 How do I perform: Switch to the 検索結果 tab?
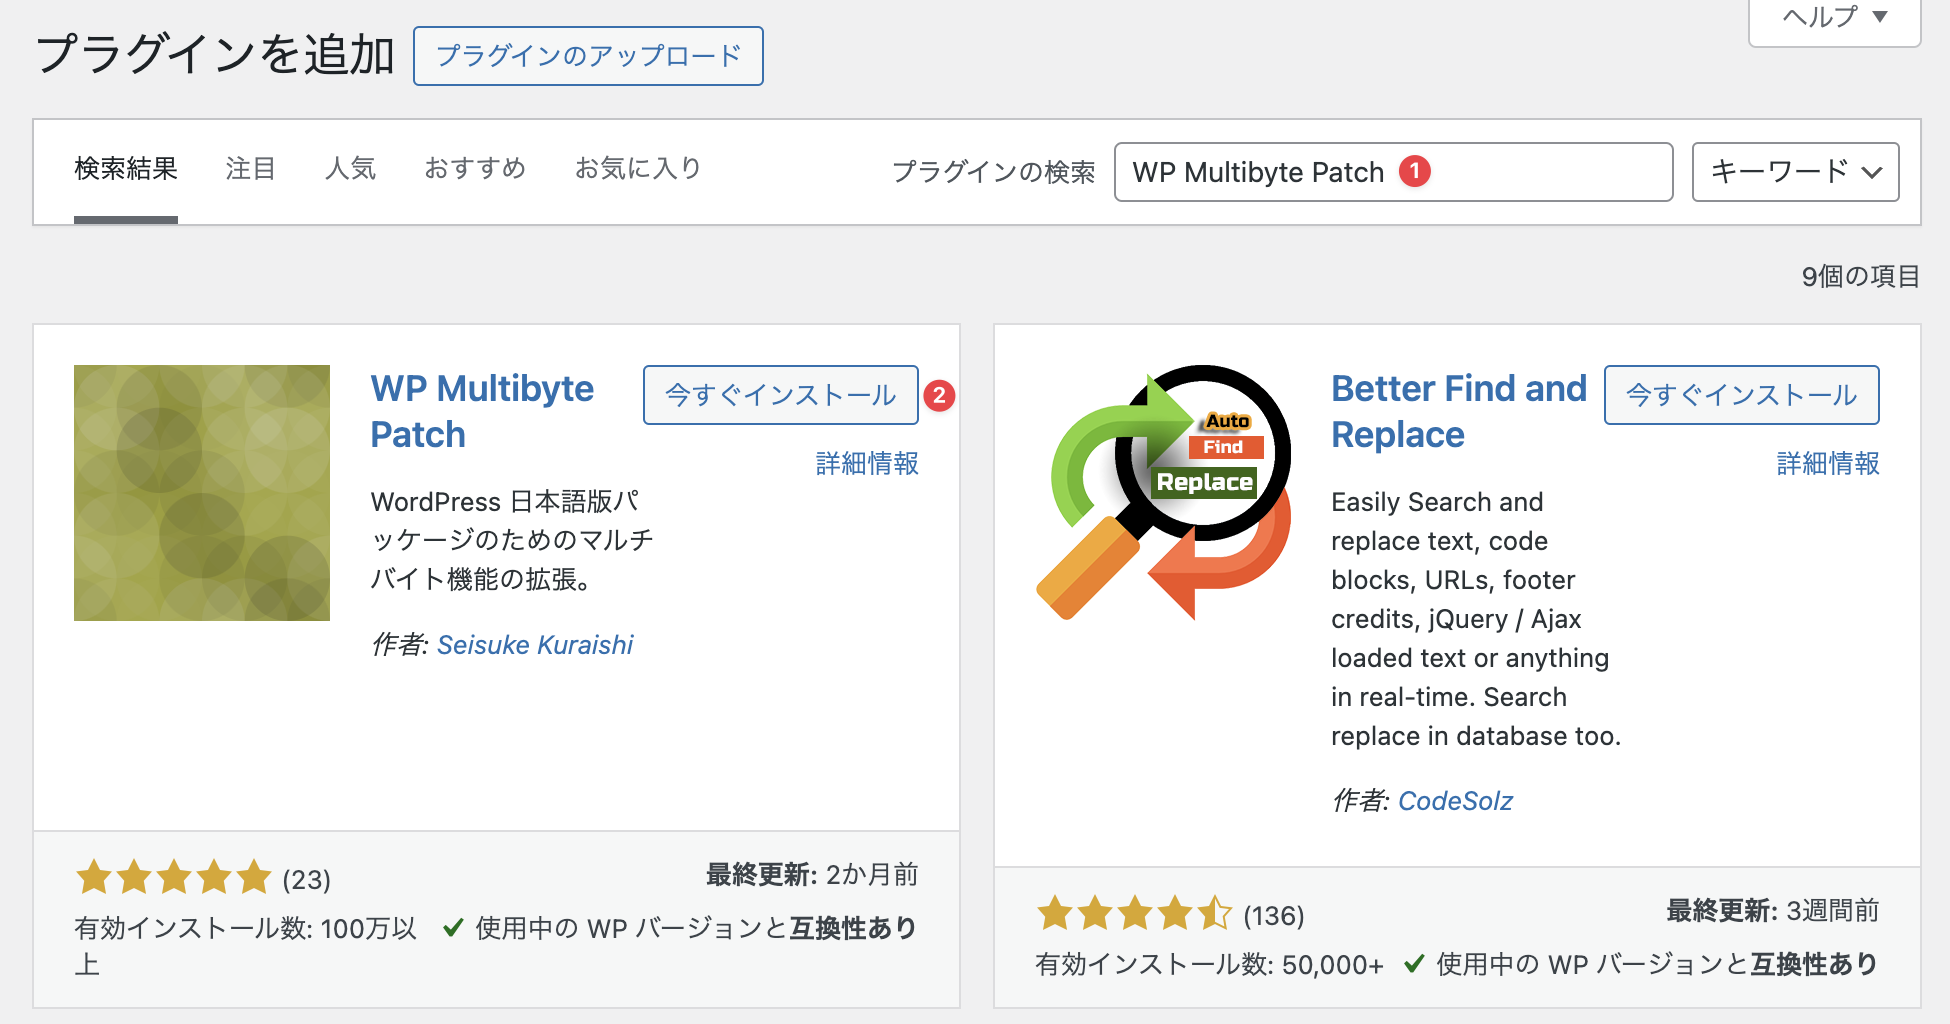tap(126, 169)
